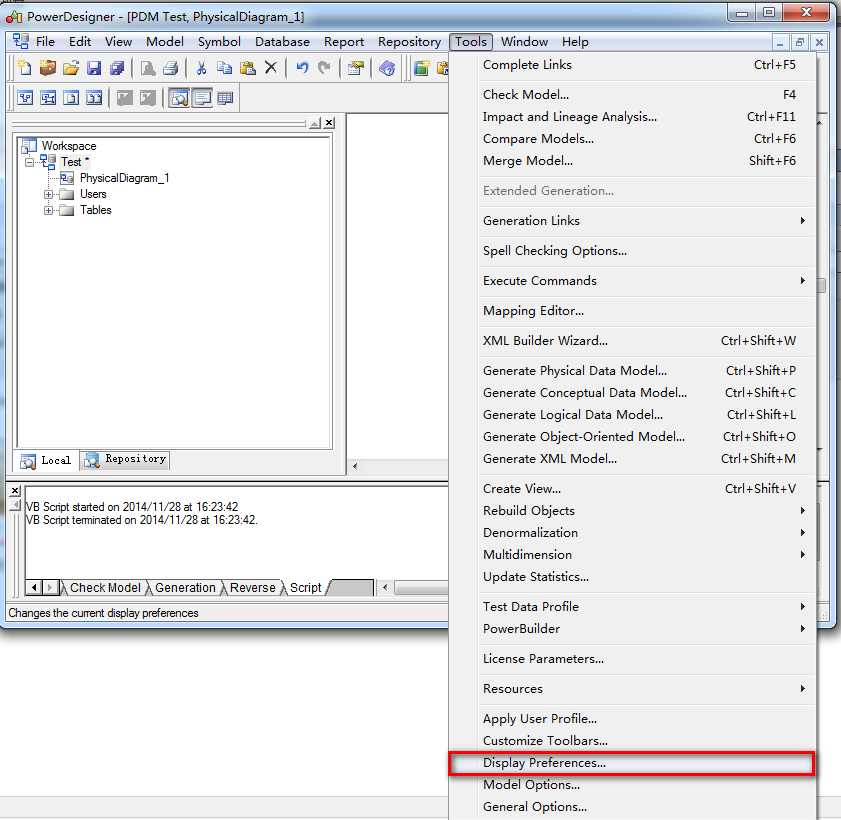The image size is (841, 820).
Task: Expand the Generation Links submenu
Action: (632, 220)
